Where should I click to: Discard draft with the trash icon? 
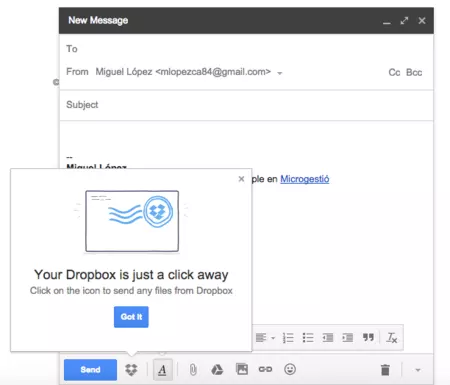coord(385,370)
